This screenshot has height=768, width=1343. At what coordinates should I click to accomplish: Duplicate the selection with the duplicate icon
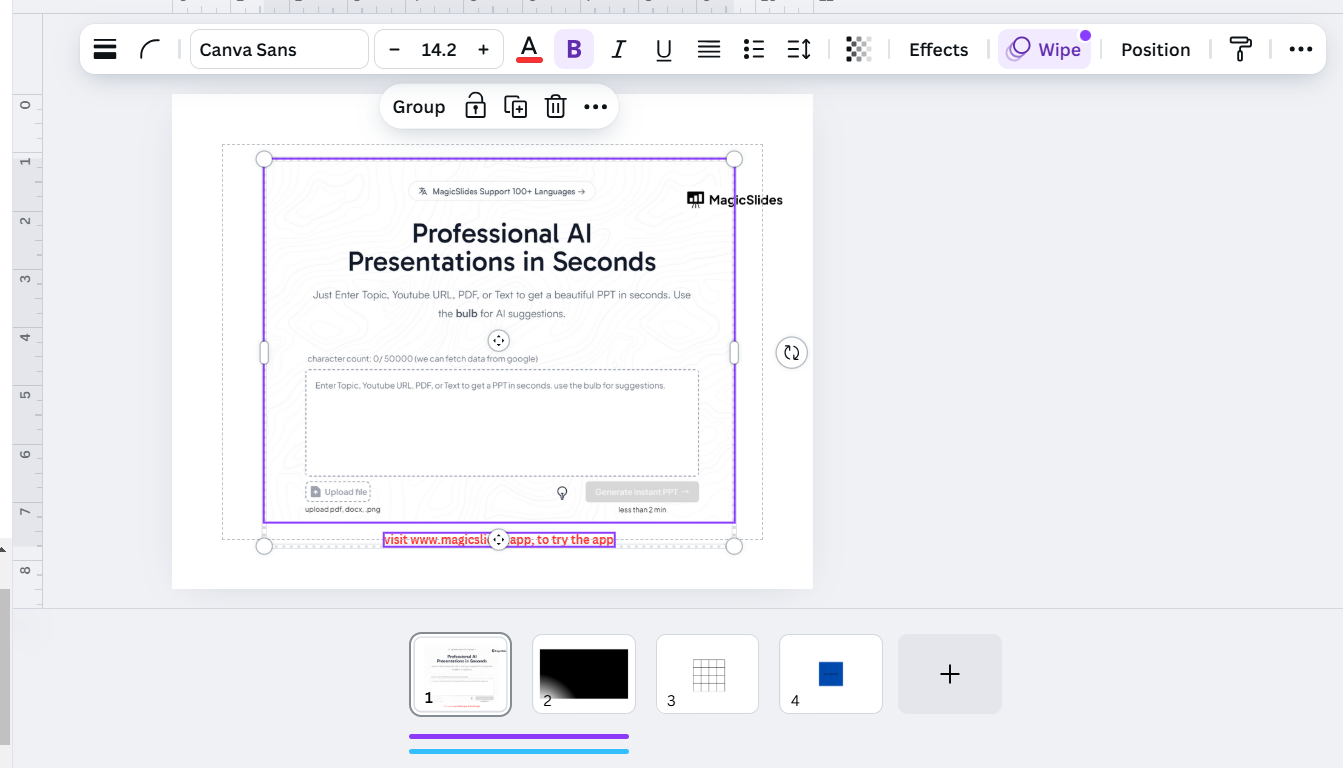[x=515, y=106]
